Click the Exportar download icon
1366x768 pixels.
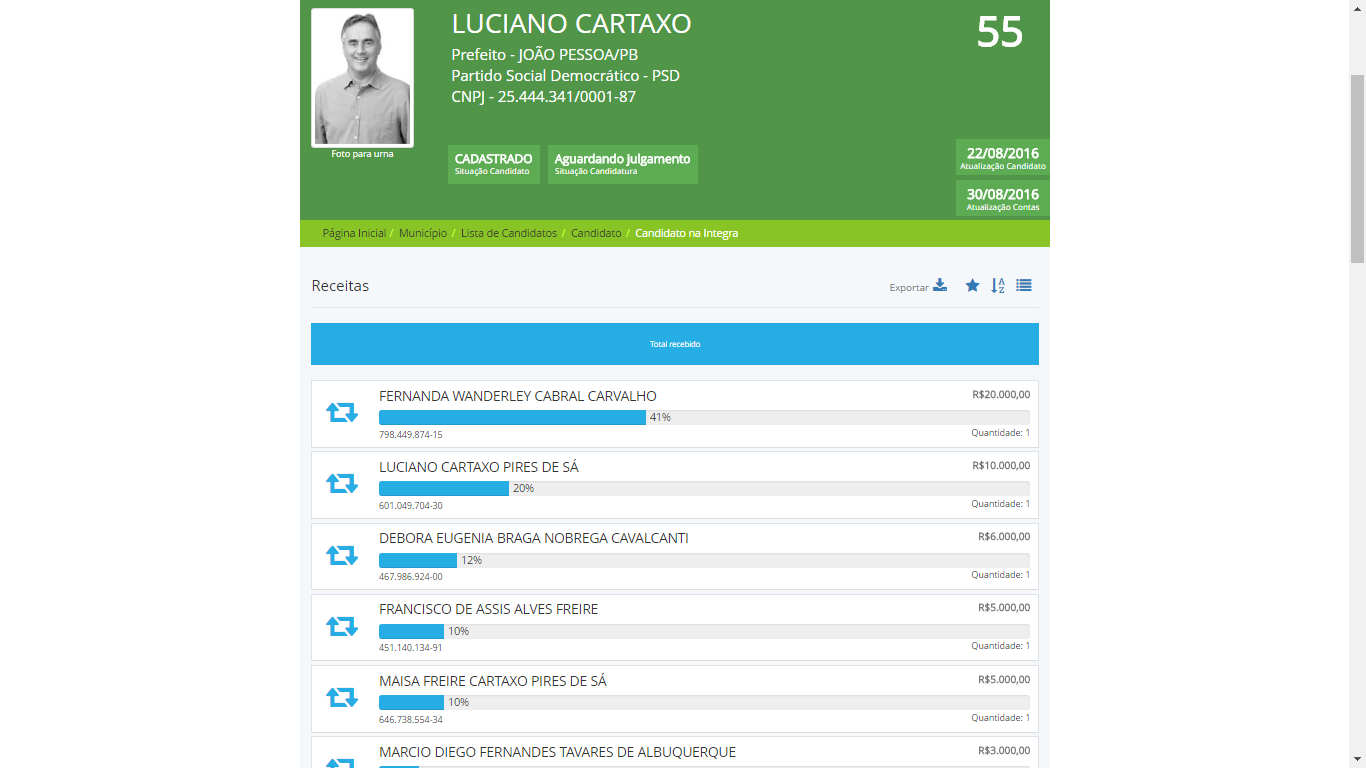click(939, 286)
